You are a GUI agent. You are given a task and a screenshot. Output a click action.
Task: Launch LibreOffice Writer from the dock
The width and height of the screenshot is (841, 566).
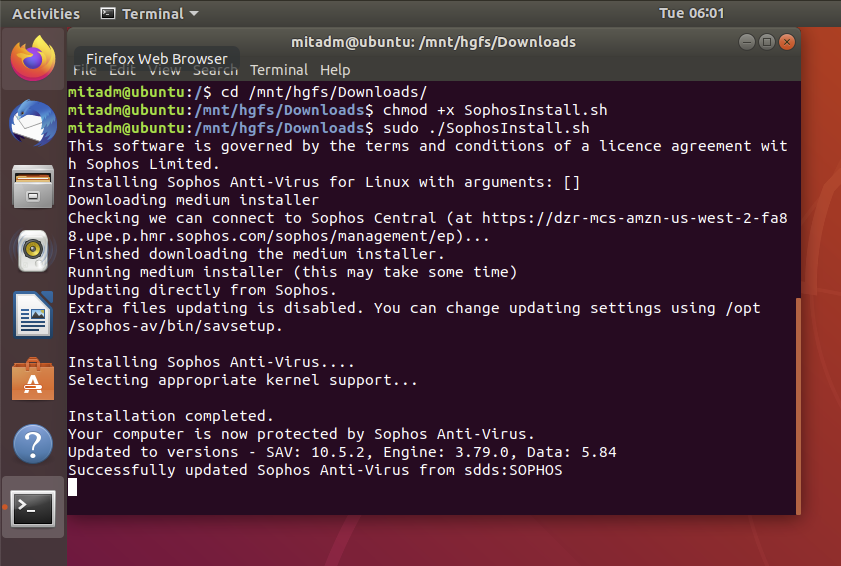tap(33, 315)
